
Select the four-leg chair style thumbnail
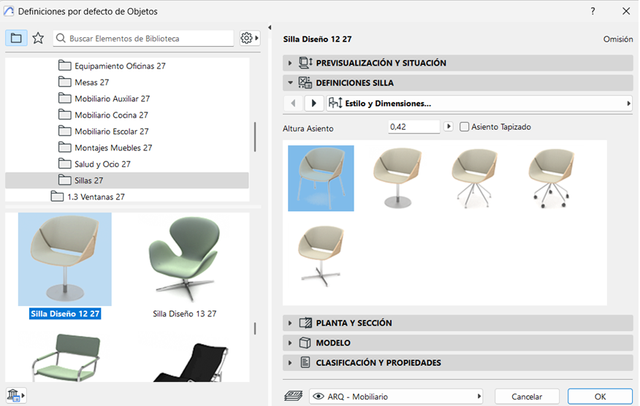pyautogui.click(x=321, y=178)
